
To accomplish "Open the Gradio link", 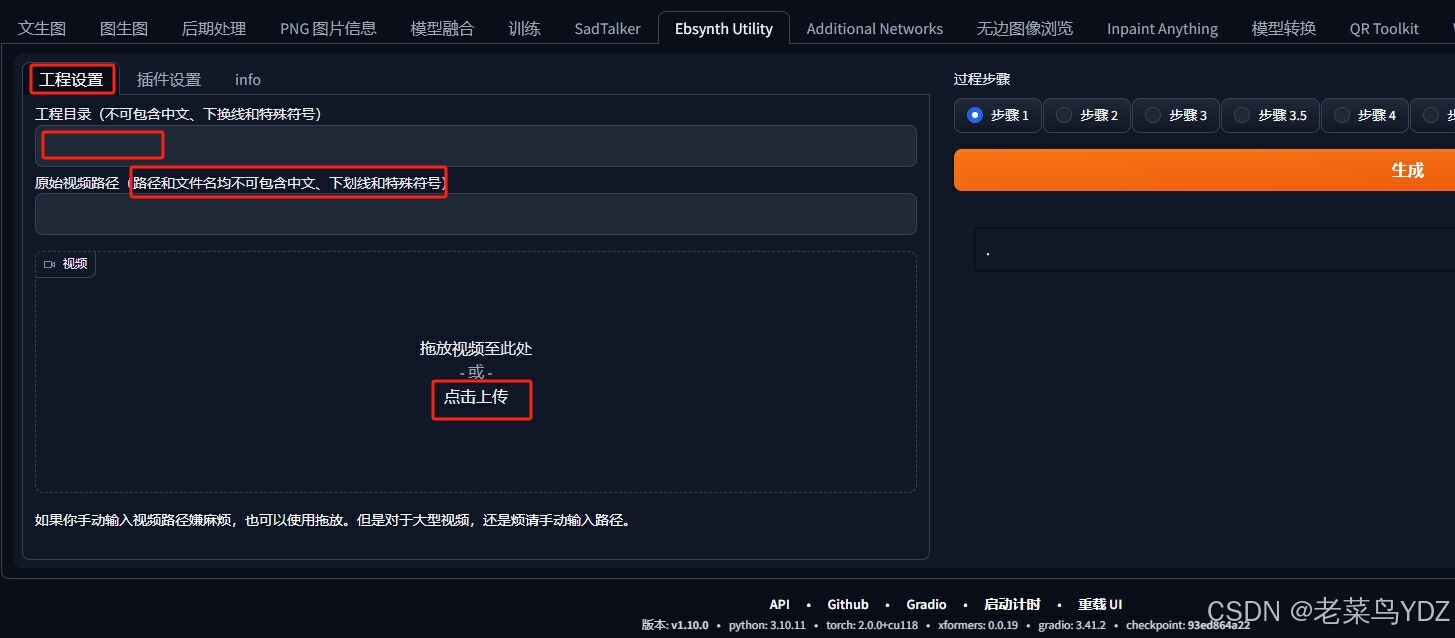I will [x=926, y=604].
